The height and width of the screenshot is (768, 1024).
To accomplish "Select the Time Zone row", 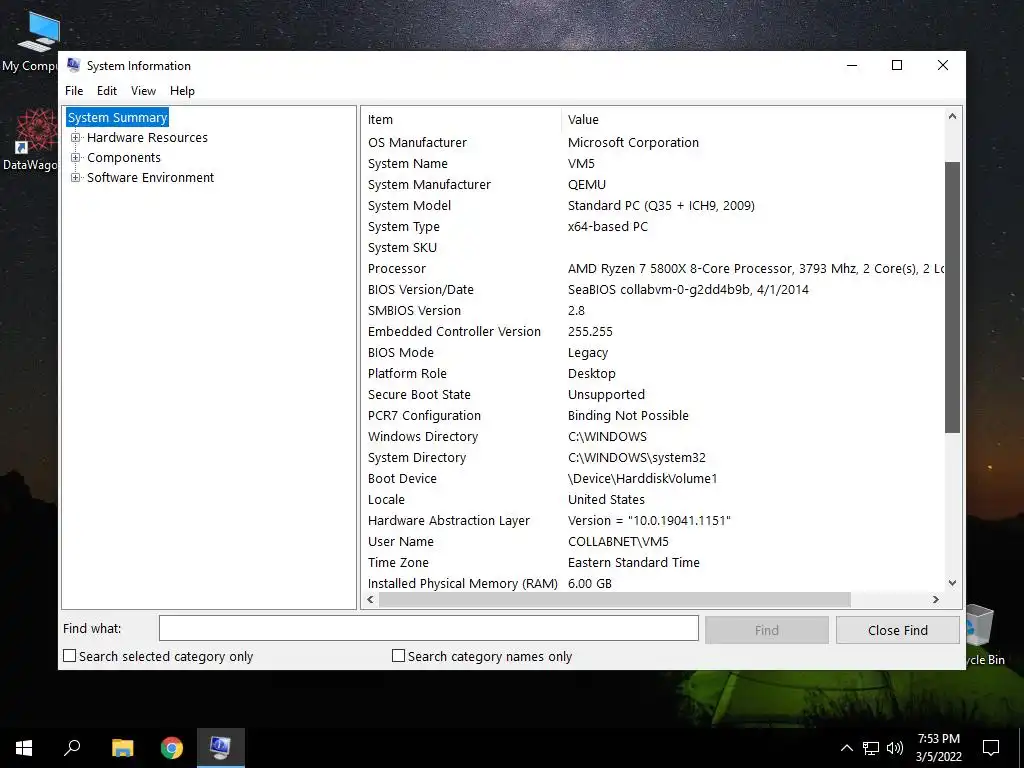I will click(x=654, y=562).
